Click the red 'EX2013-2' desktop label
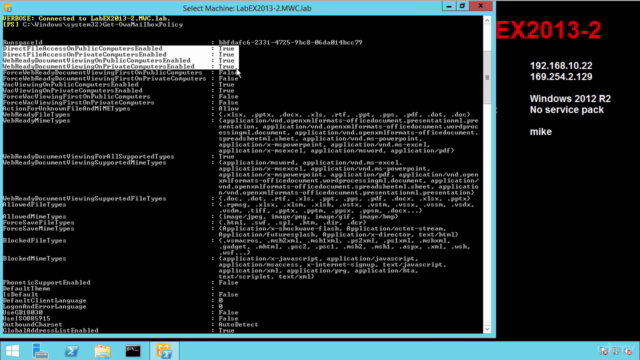This screenshot has width=640, height=360. click(549, 30)
